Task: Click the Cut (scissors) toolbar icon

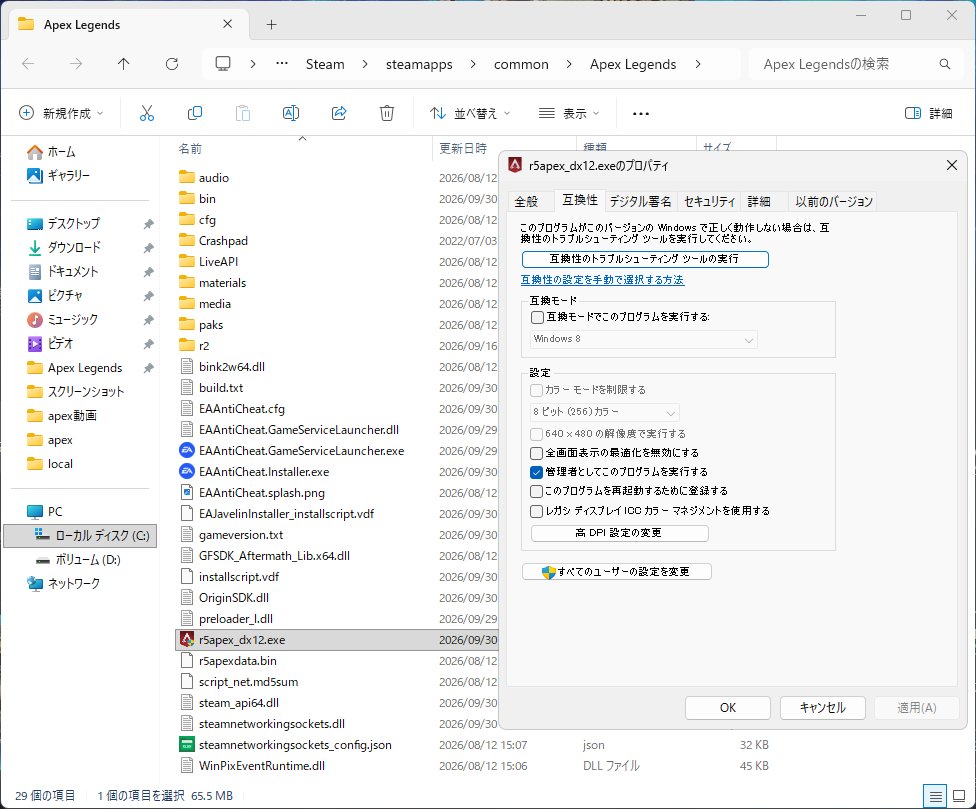Action: pyautogui.click(x=146, y=113)
